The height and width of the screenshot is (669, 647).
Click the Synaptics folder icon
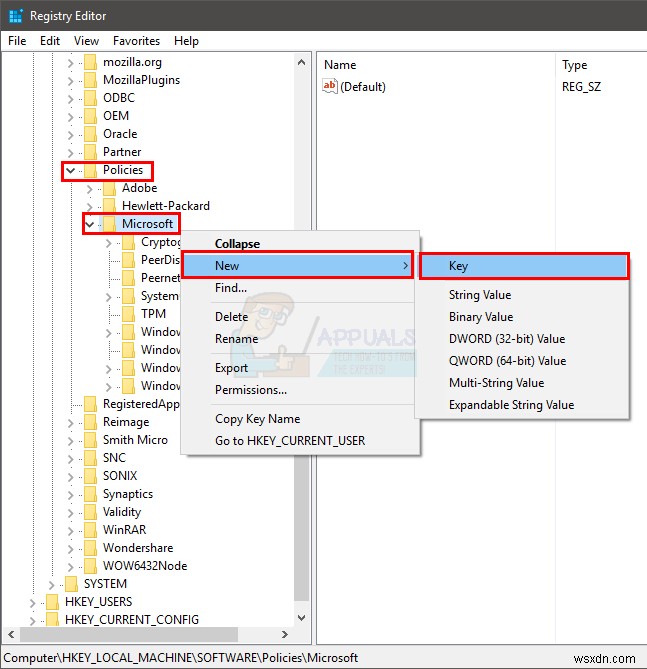[x=90, y=494]
